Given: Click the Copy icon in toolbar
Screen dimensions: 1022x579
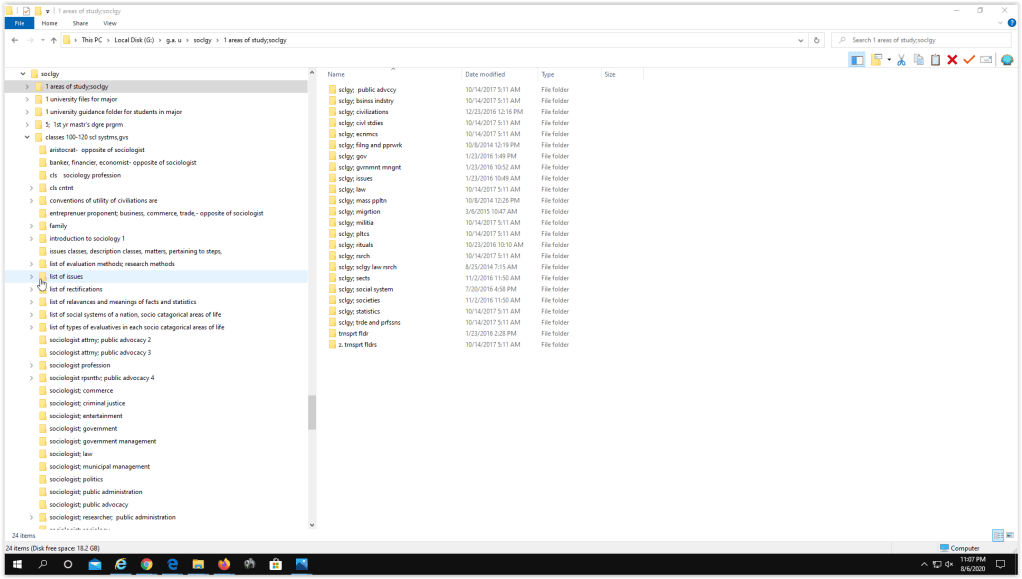Looking at the screenshot, I should (918, 60).
